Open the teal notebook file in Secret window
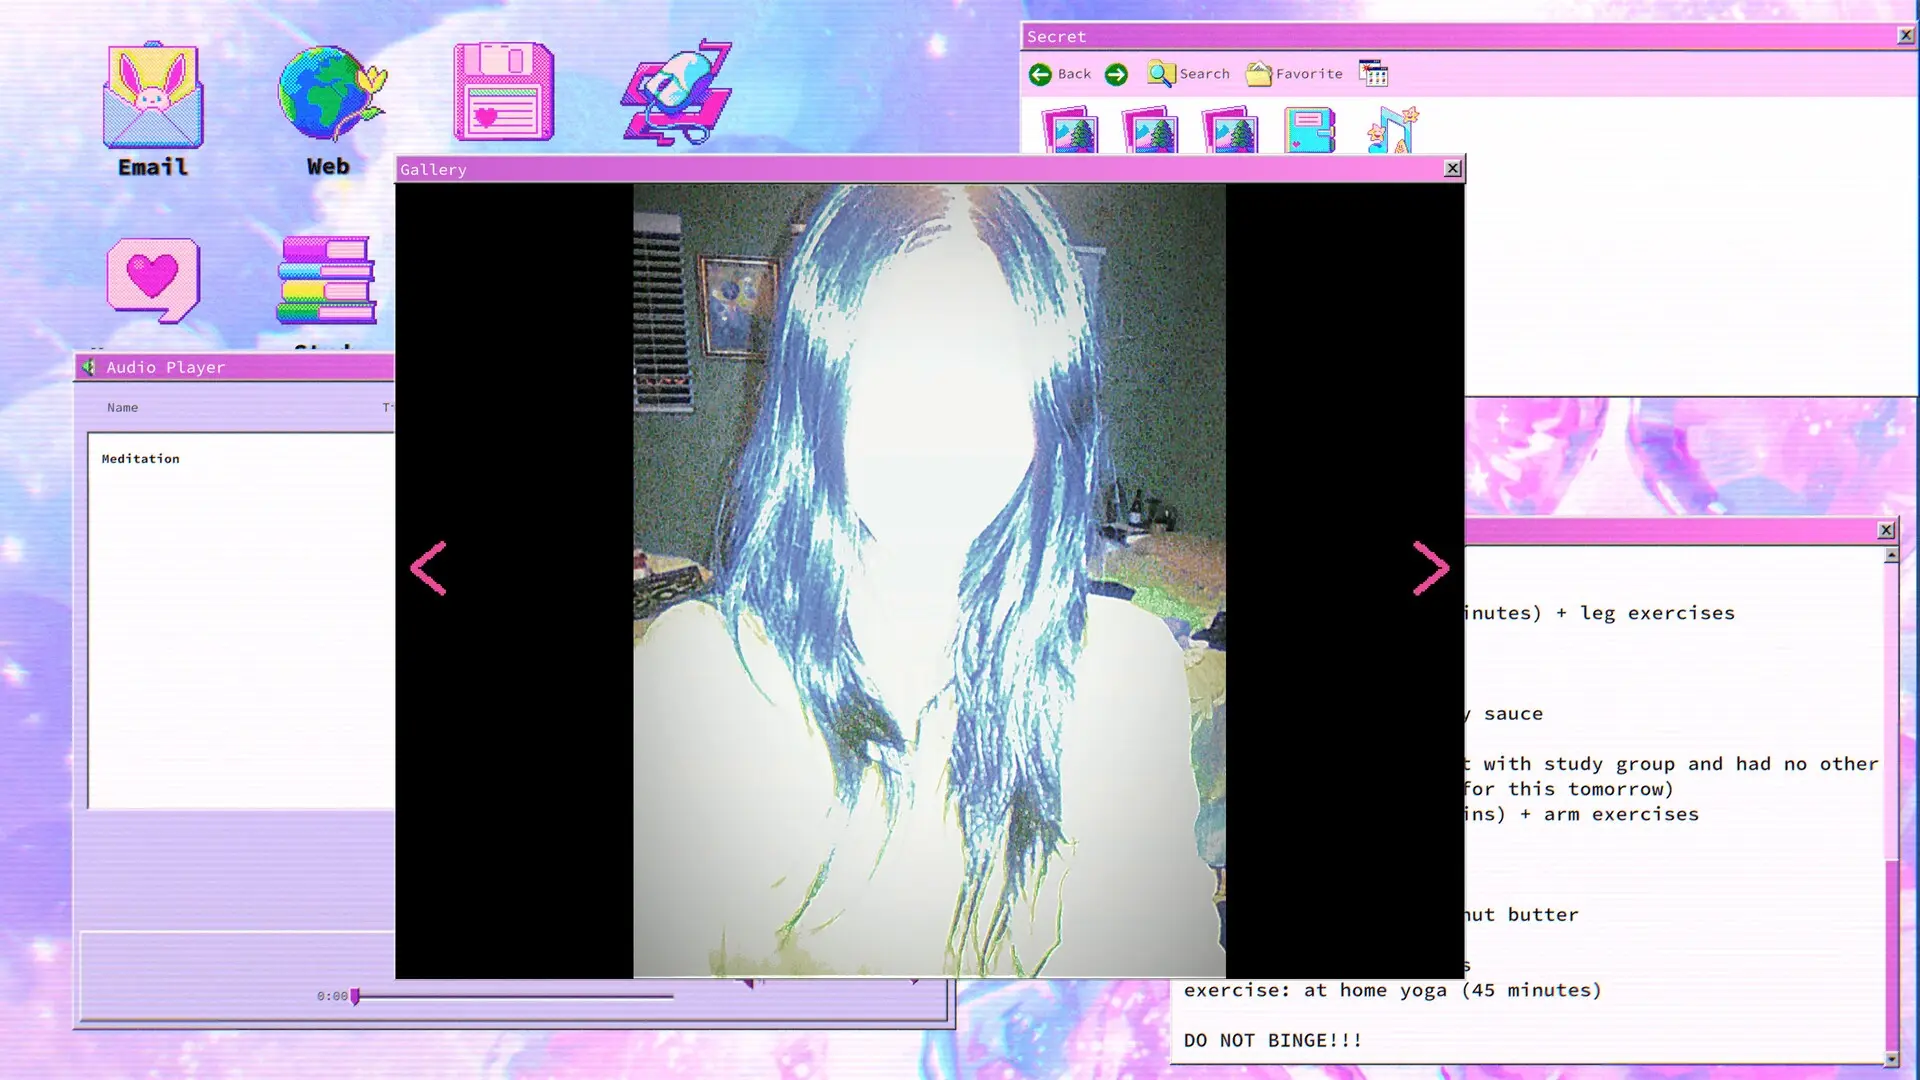1920x1080 pixels. point(1310,131)
